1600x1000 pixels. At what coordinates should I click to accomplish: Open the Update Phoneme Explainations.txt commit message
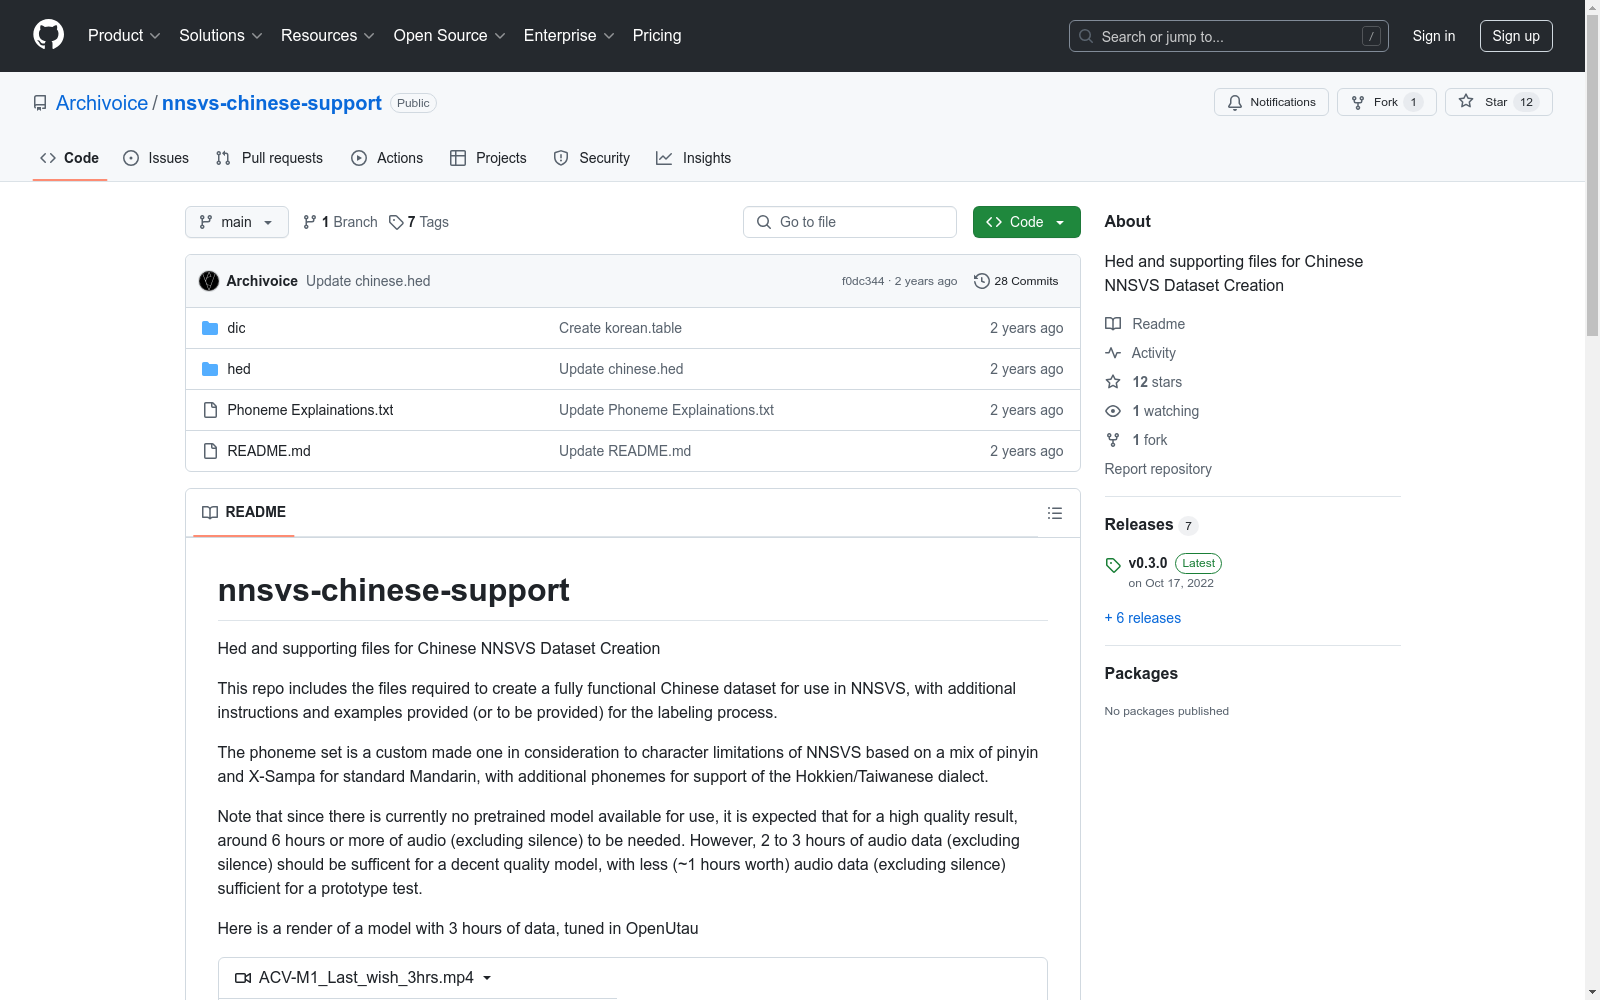click(666, 410)
